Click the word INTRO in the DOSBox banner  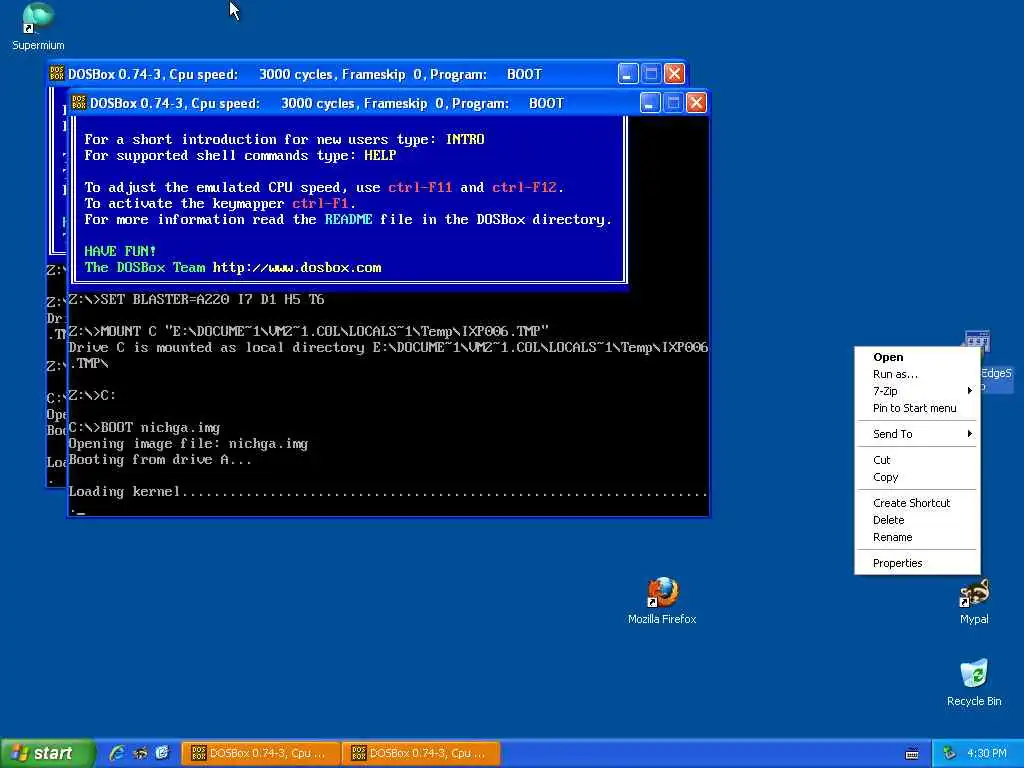[x=465, y=139]
